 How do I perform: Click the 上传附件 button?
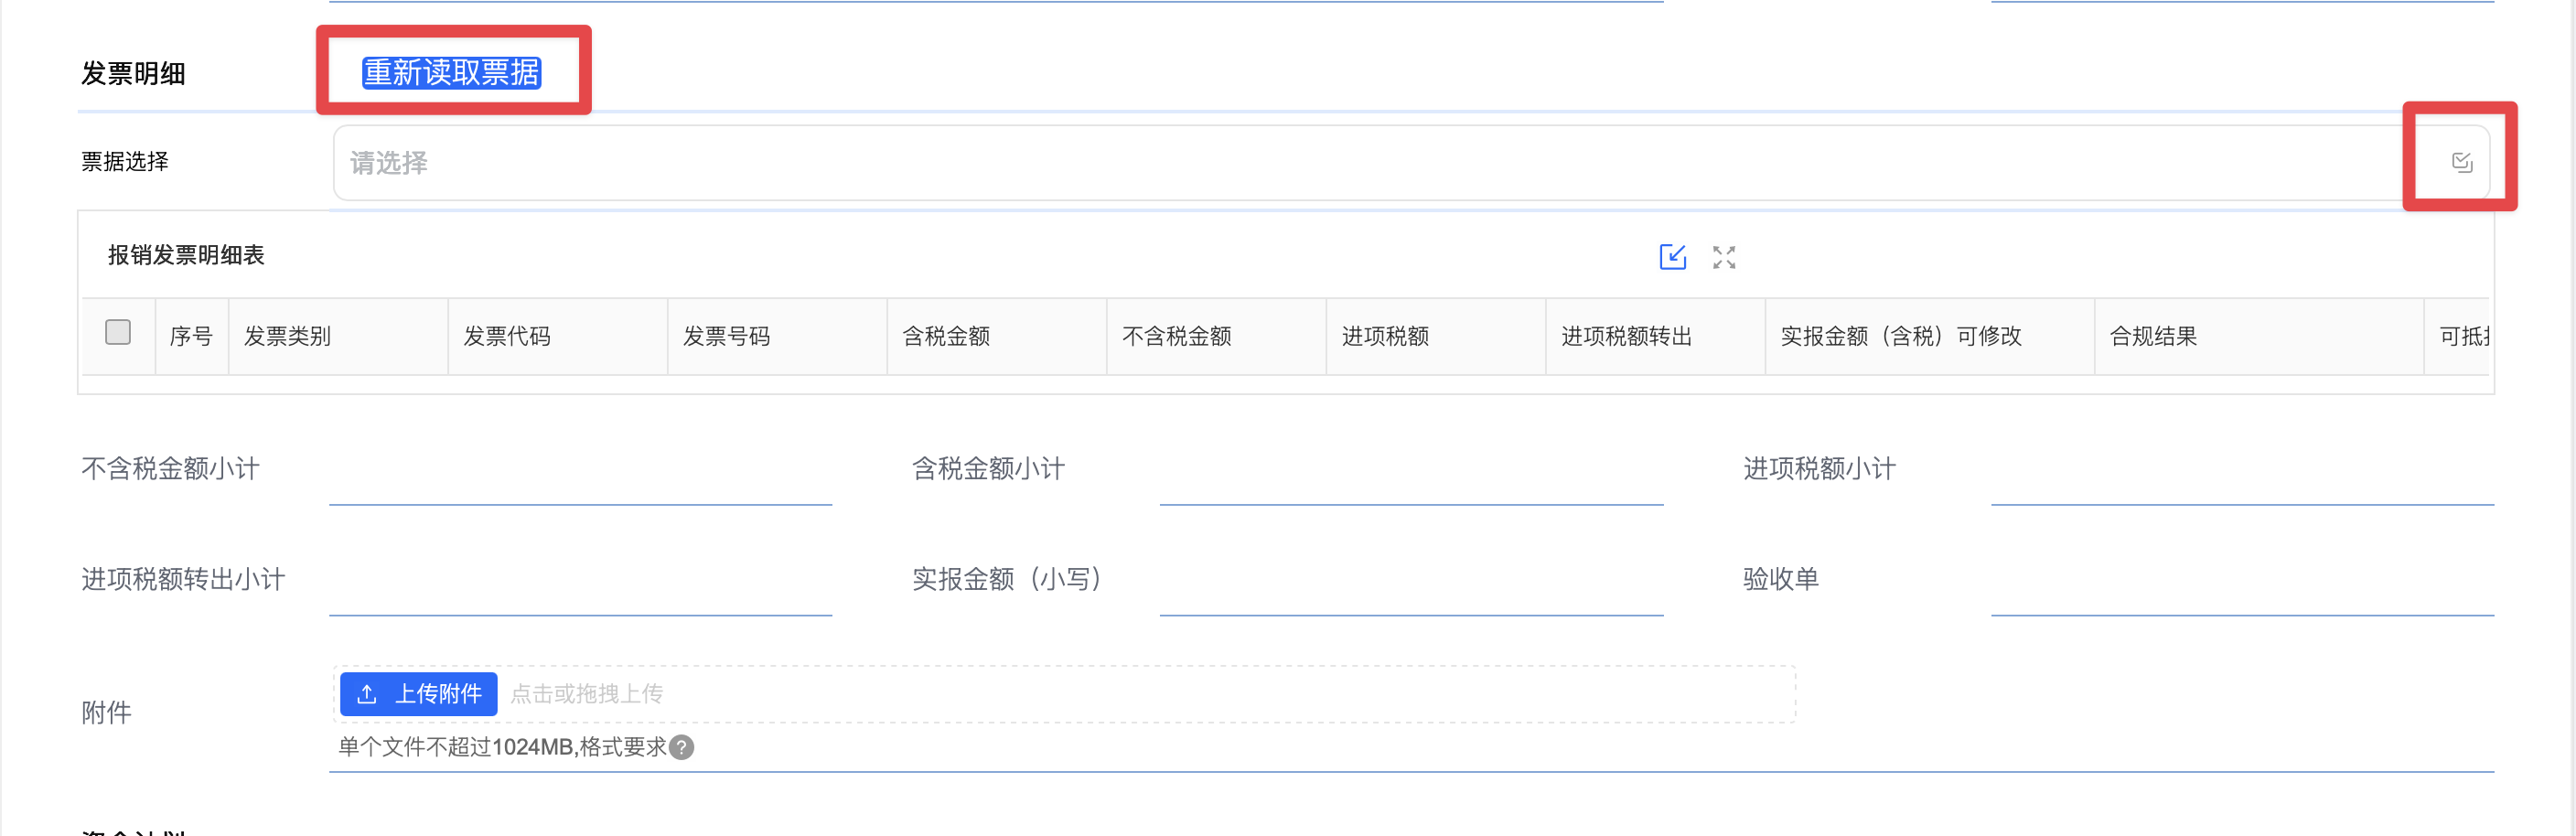pyautogui.click(x=418, y=694)
